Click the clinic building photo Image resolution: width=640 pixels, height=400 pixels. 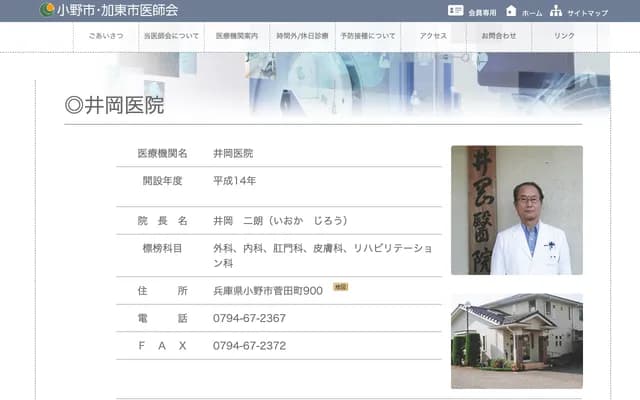coord(517,341)
